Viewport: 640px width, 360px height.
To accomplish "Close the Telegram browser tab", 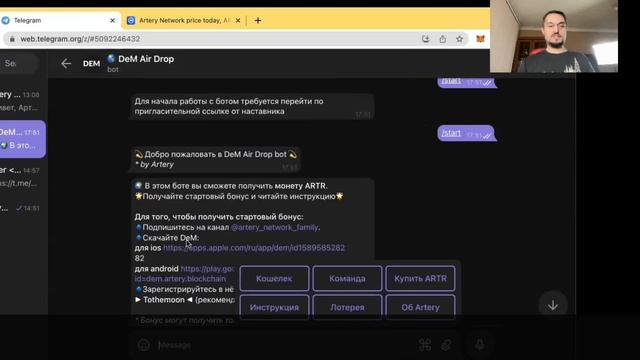I will click(x=113, y=20).
